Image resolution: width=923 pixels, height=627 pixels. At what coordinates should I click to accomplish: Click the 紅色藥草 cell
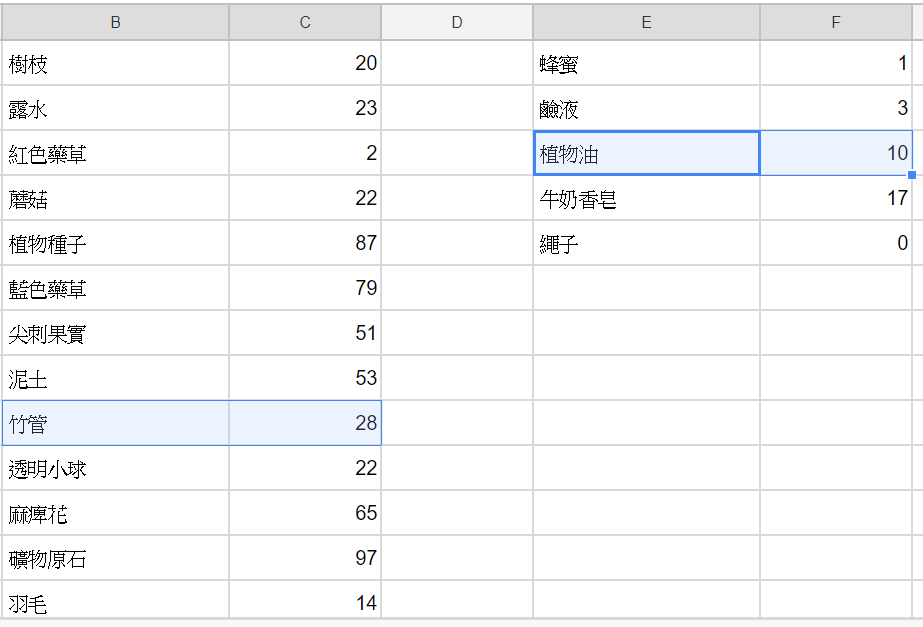(115, 153)
